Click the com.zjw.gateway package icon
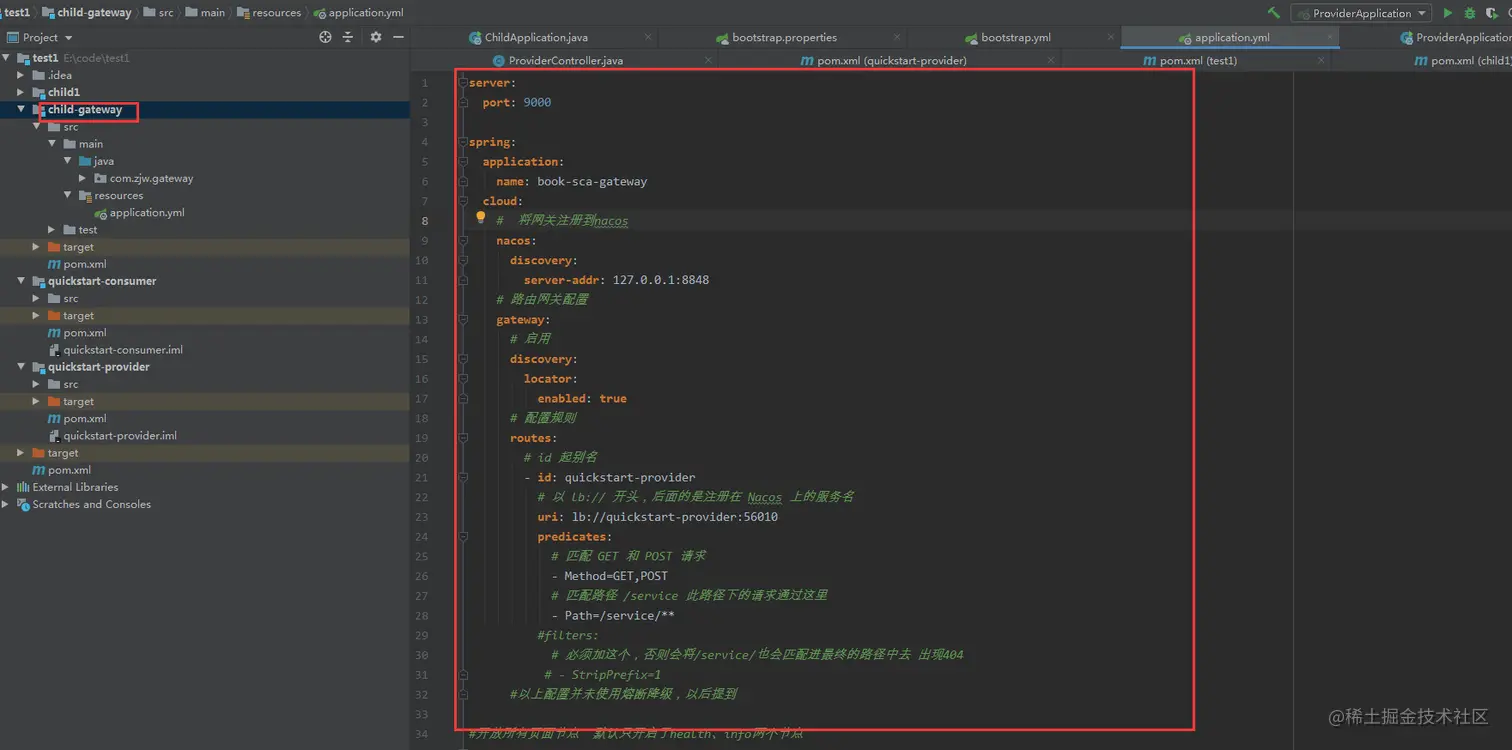1512x750 pixels. (101, 179)
